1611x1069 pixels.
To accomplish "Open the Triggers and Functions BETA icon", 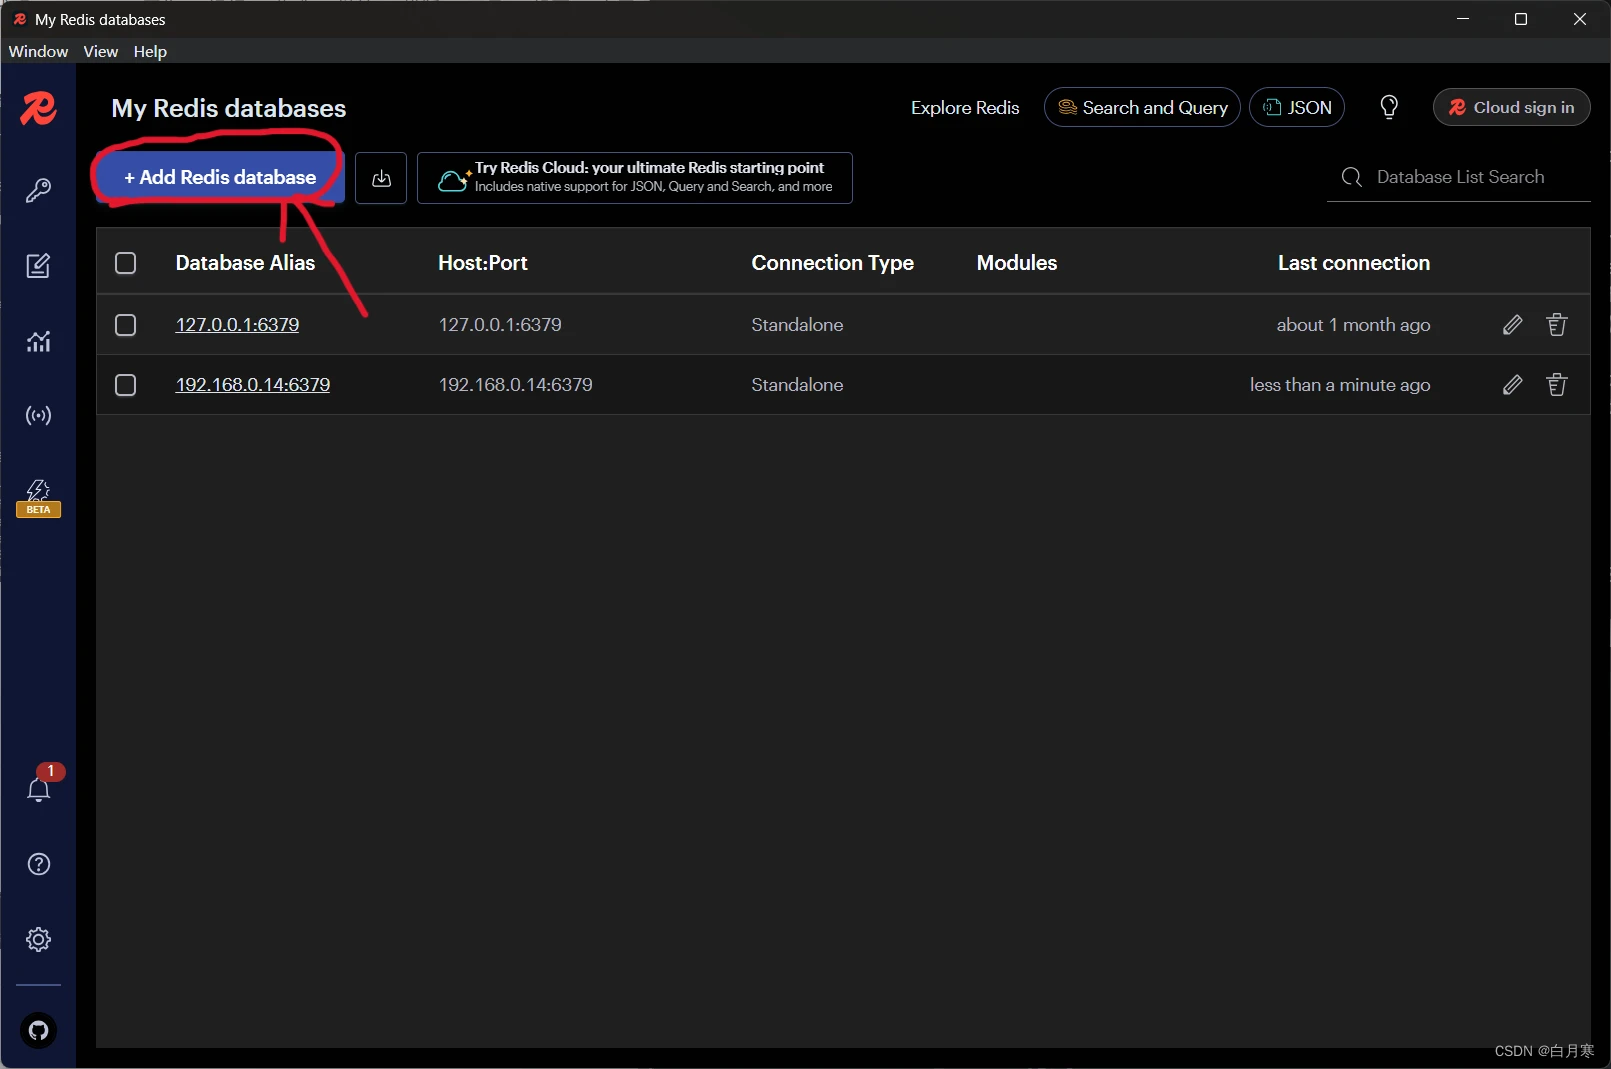I will point(38,497).
